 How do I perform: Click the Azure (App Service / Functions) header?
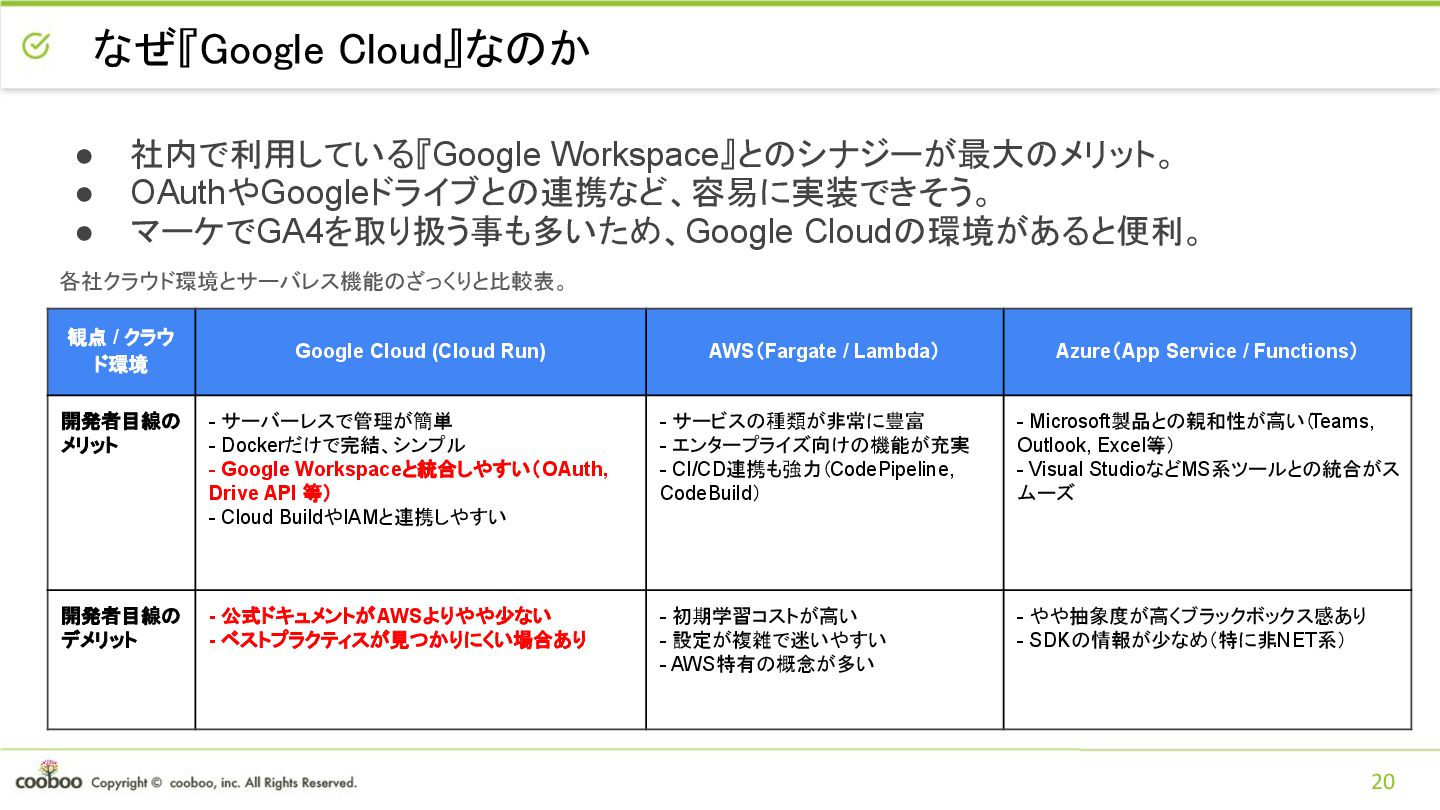click(x=1207, y=351)
